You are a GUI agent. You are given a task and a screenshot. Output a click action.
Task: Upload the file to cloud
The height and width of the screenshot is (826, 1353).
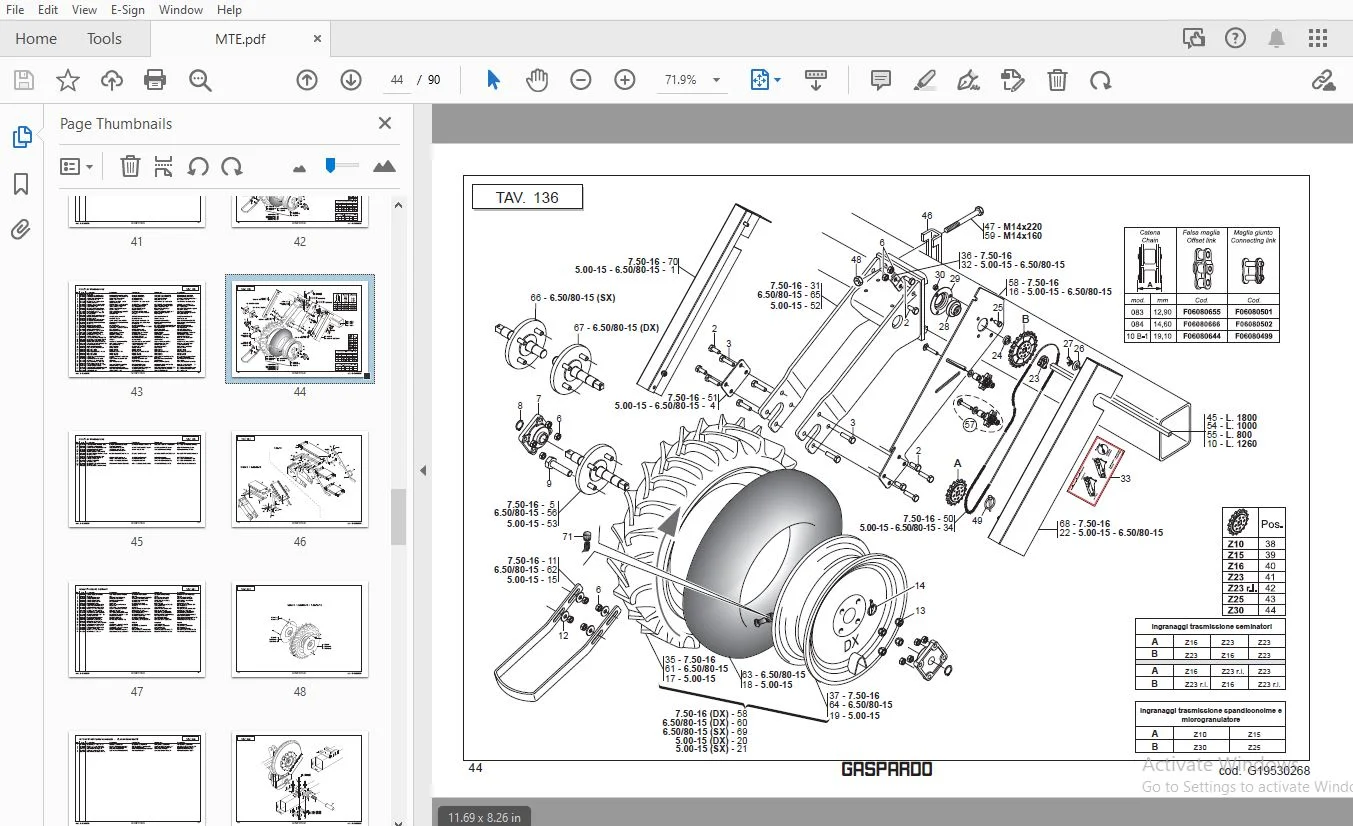[x=111, y=80]
